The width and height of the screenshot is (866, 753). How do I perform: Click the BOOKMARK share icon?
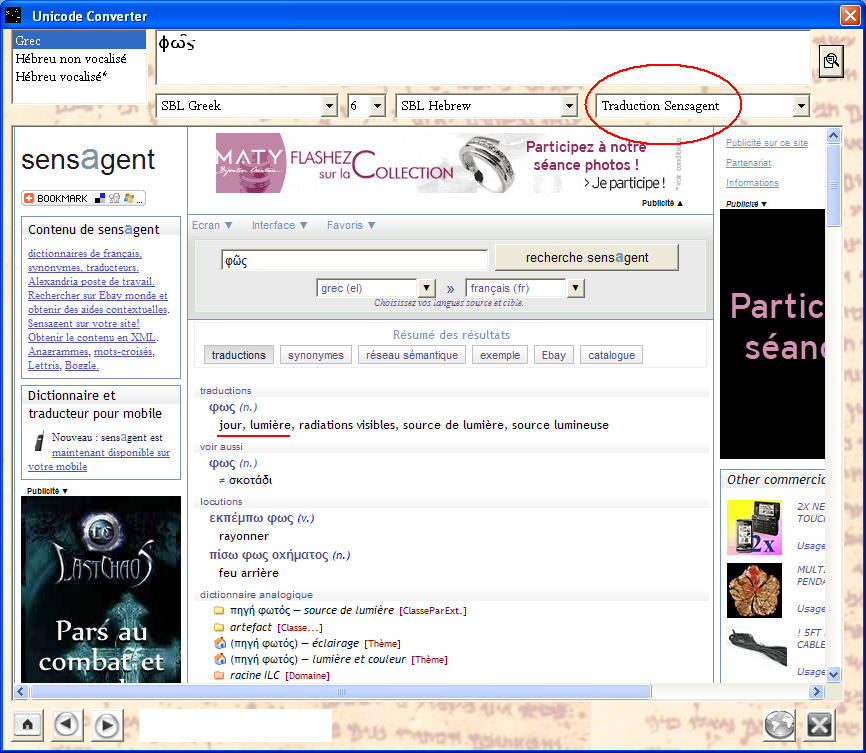point(83,198)
